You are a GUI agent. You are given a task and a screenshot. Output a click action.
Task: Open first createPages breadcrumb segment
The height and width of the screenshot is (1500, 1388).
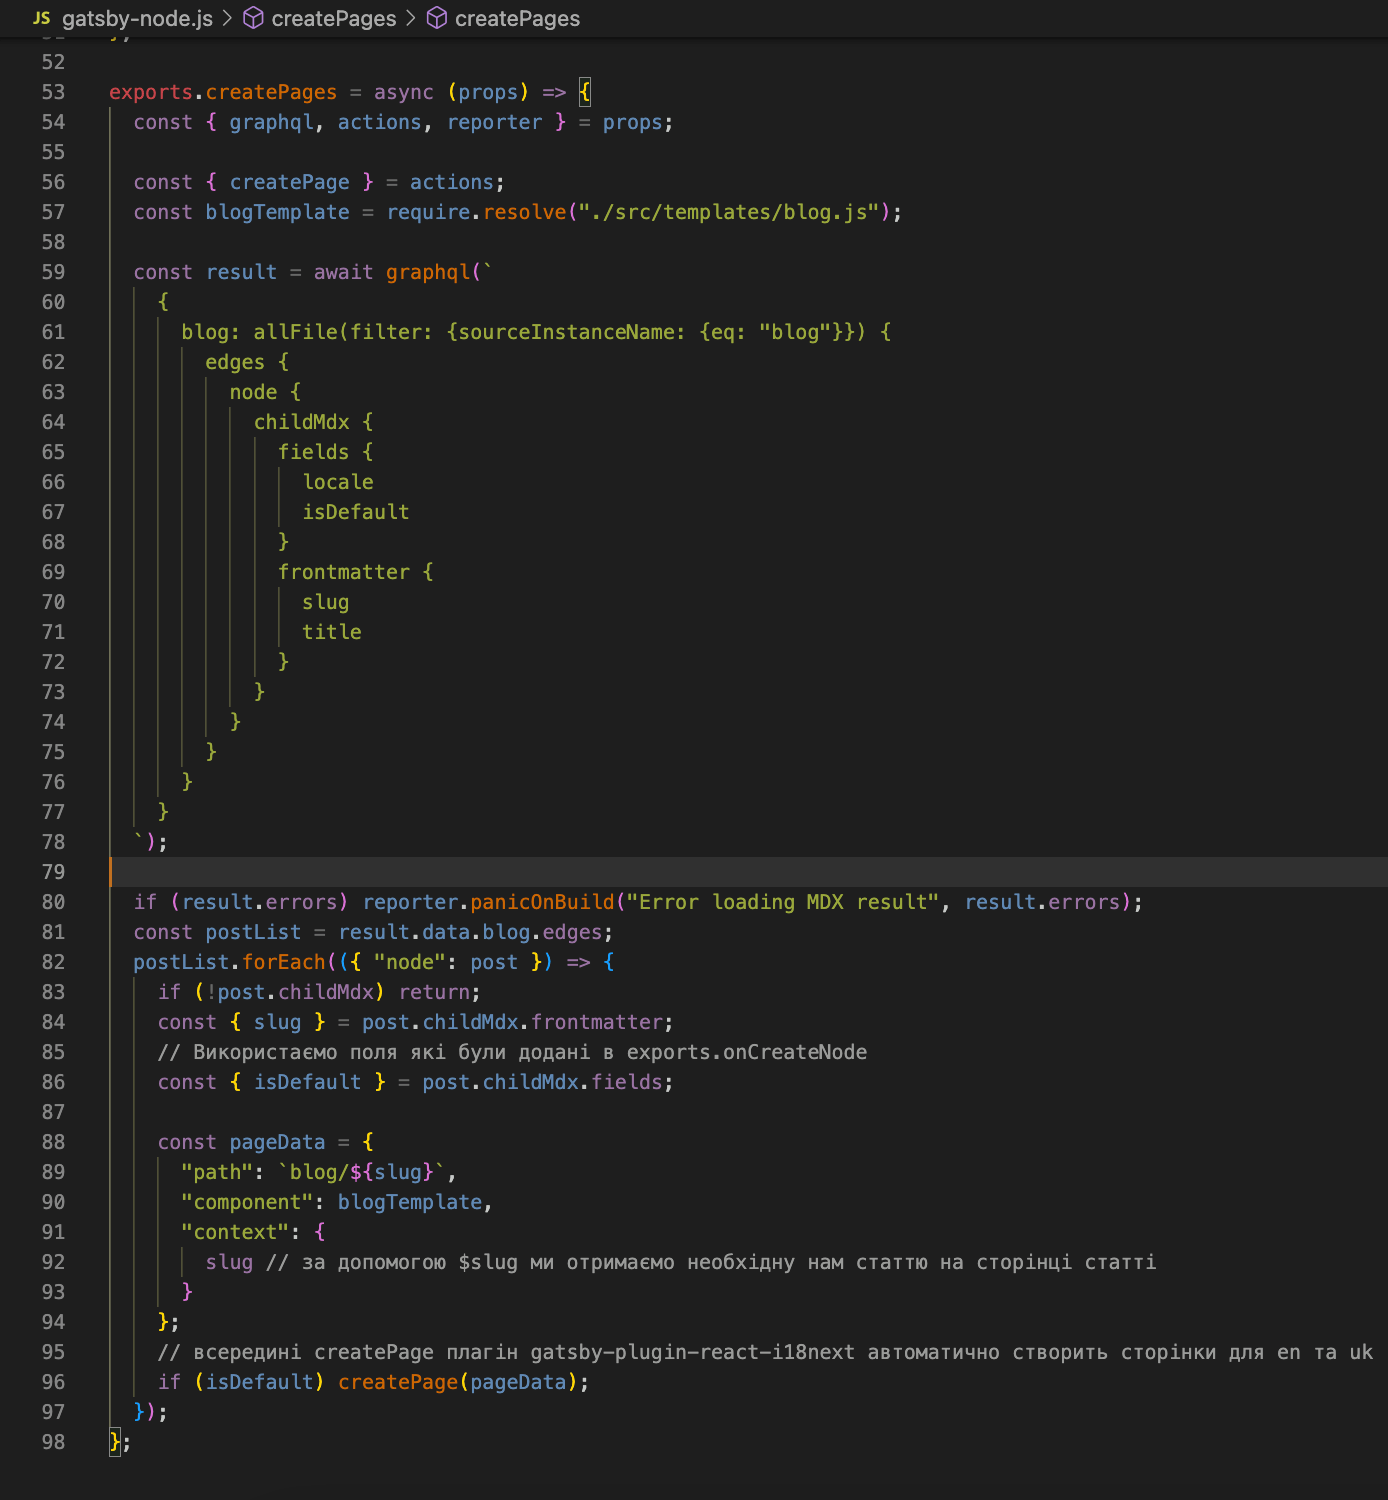(x=334, y=19)
